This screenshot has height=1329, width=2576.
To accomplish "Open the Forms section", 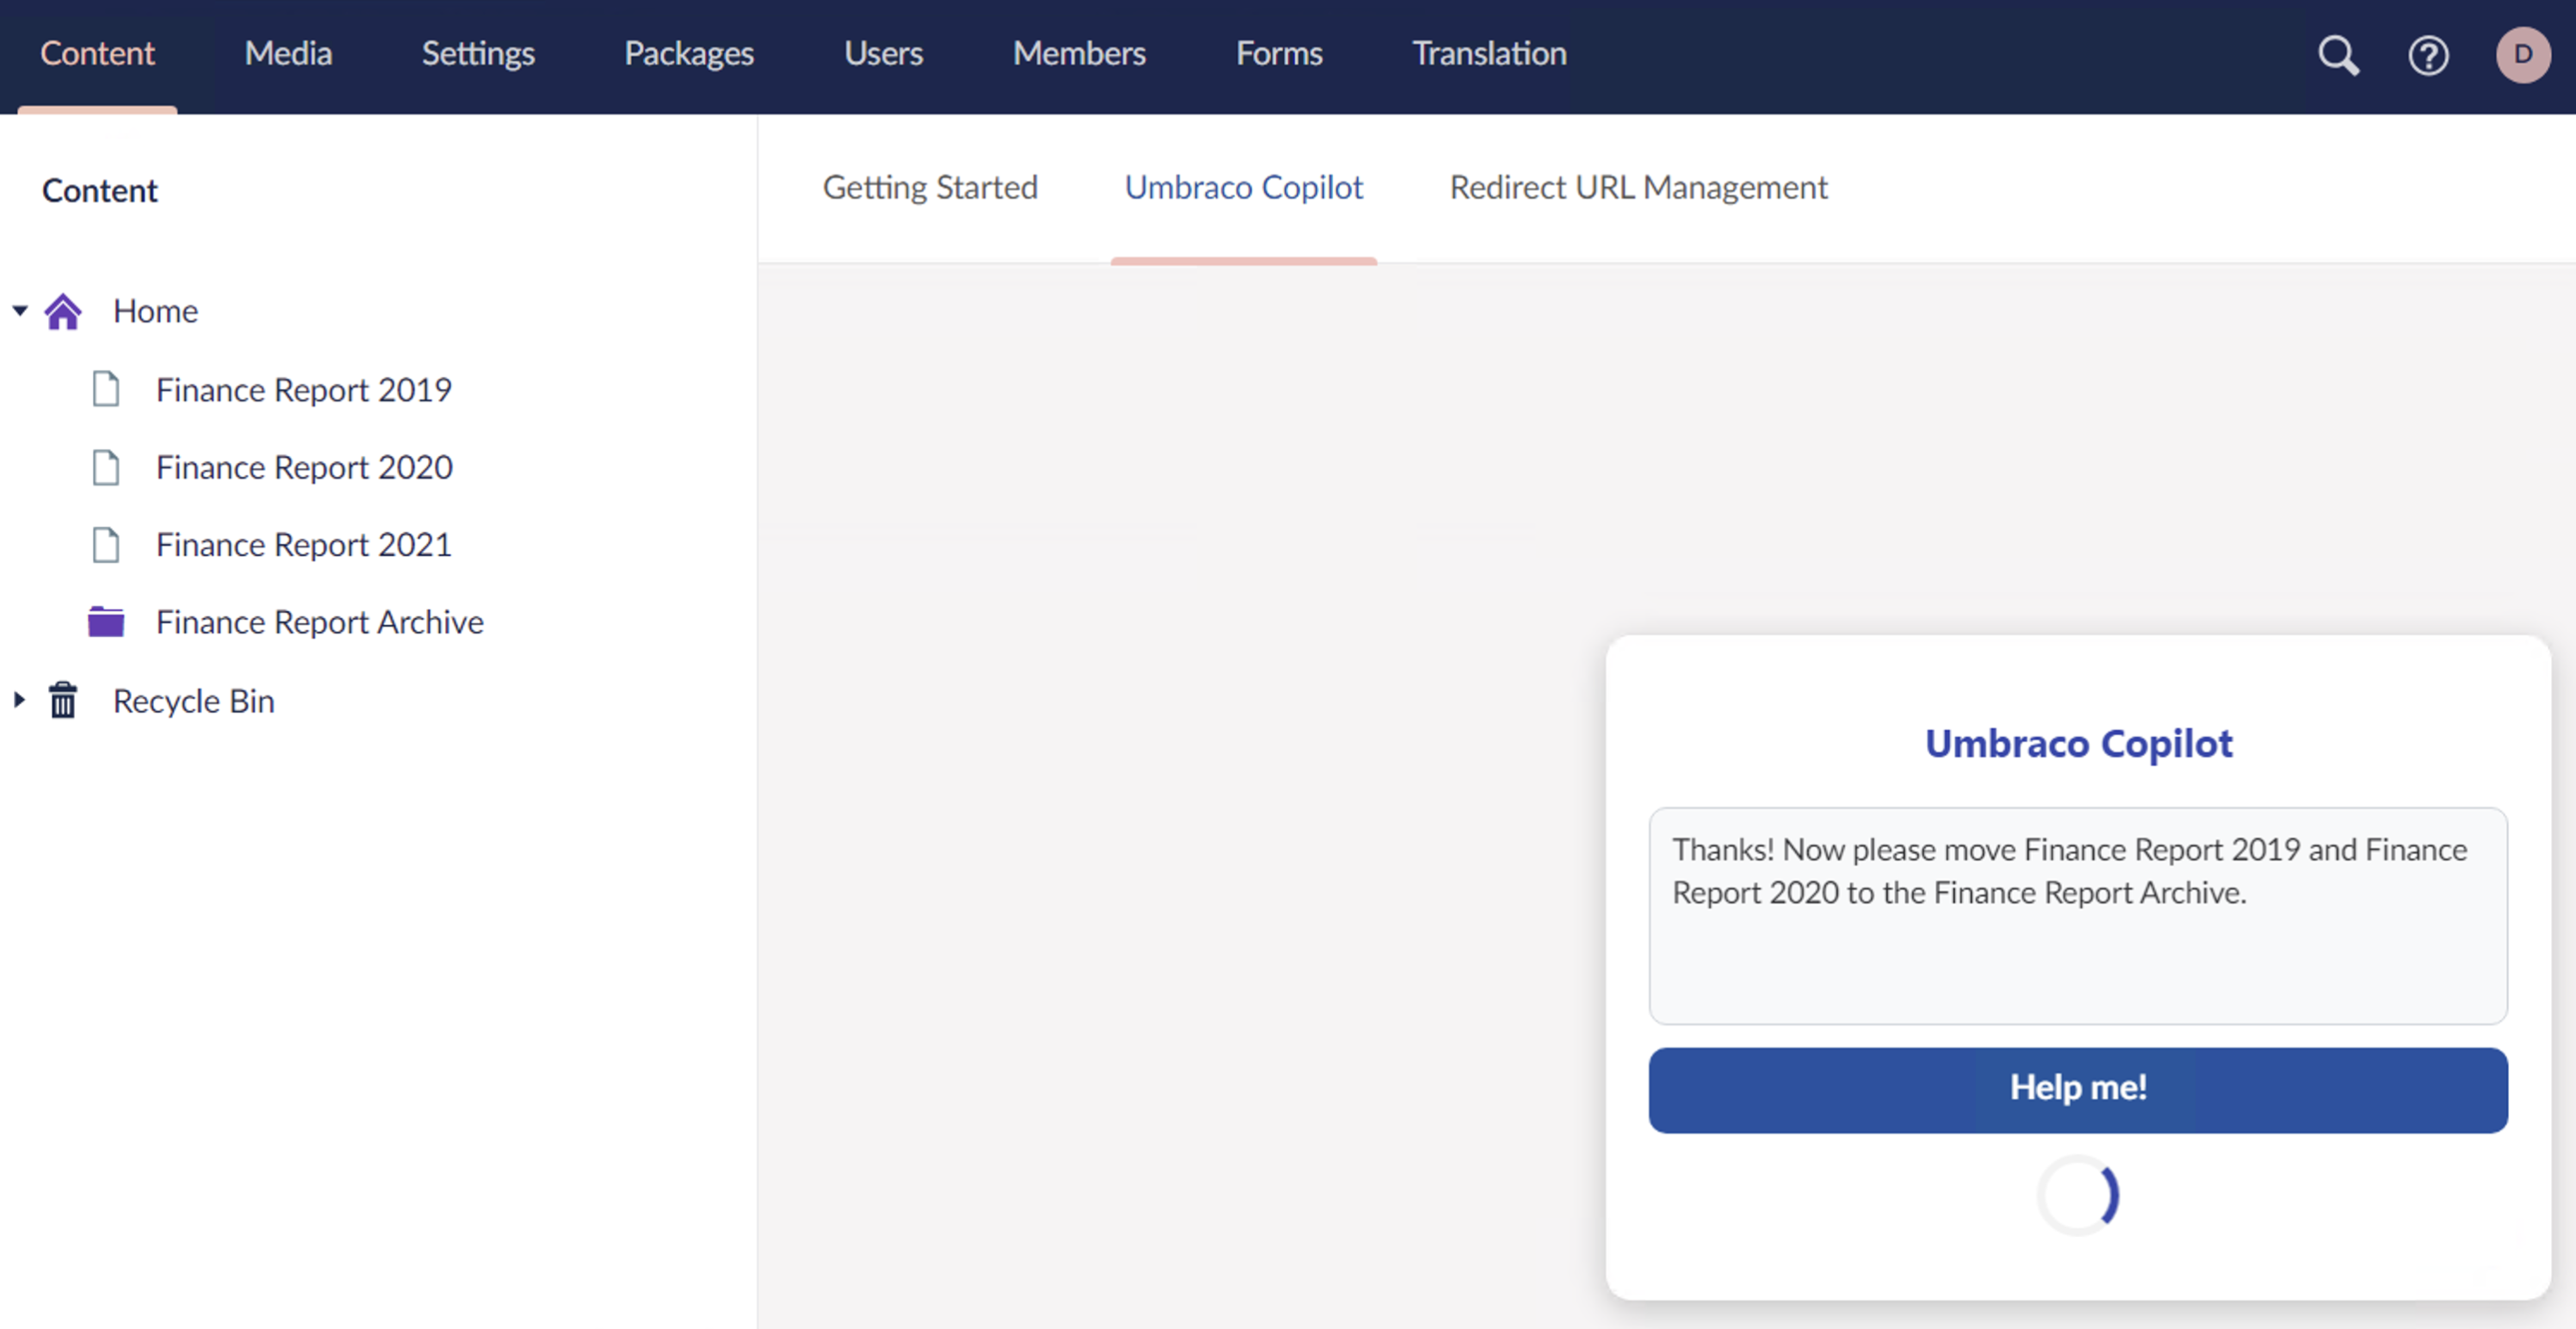I will pos(1279,53).
